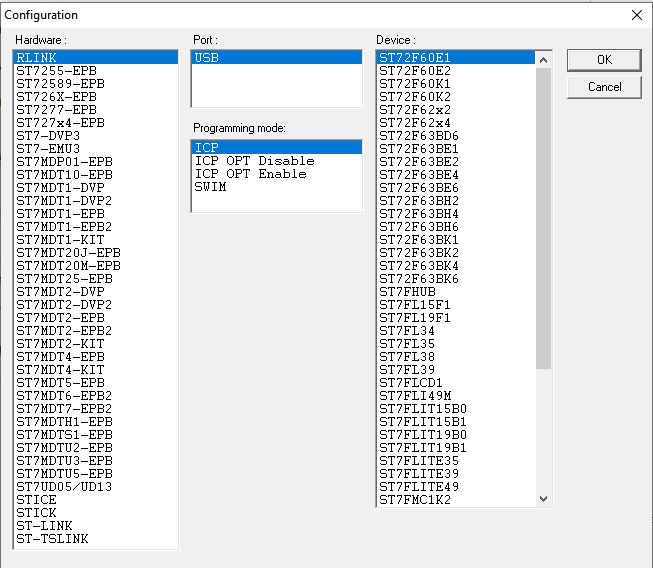Select STICE hardware
Viewport: 653px width, 568px height.
coord(96,499)
